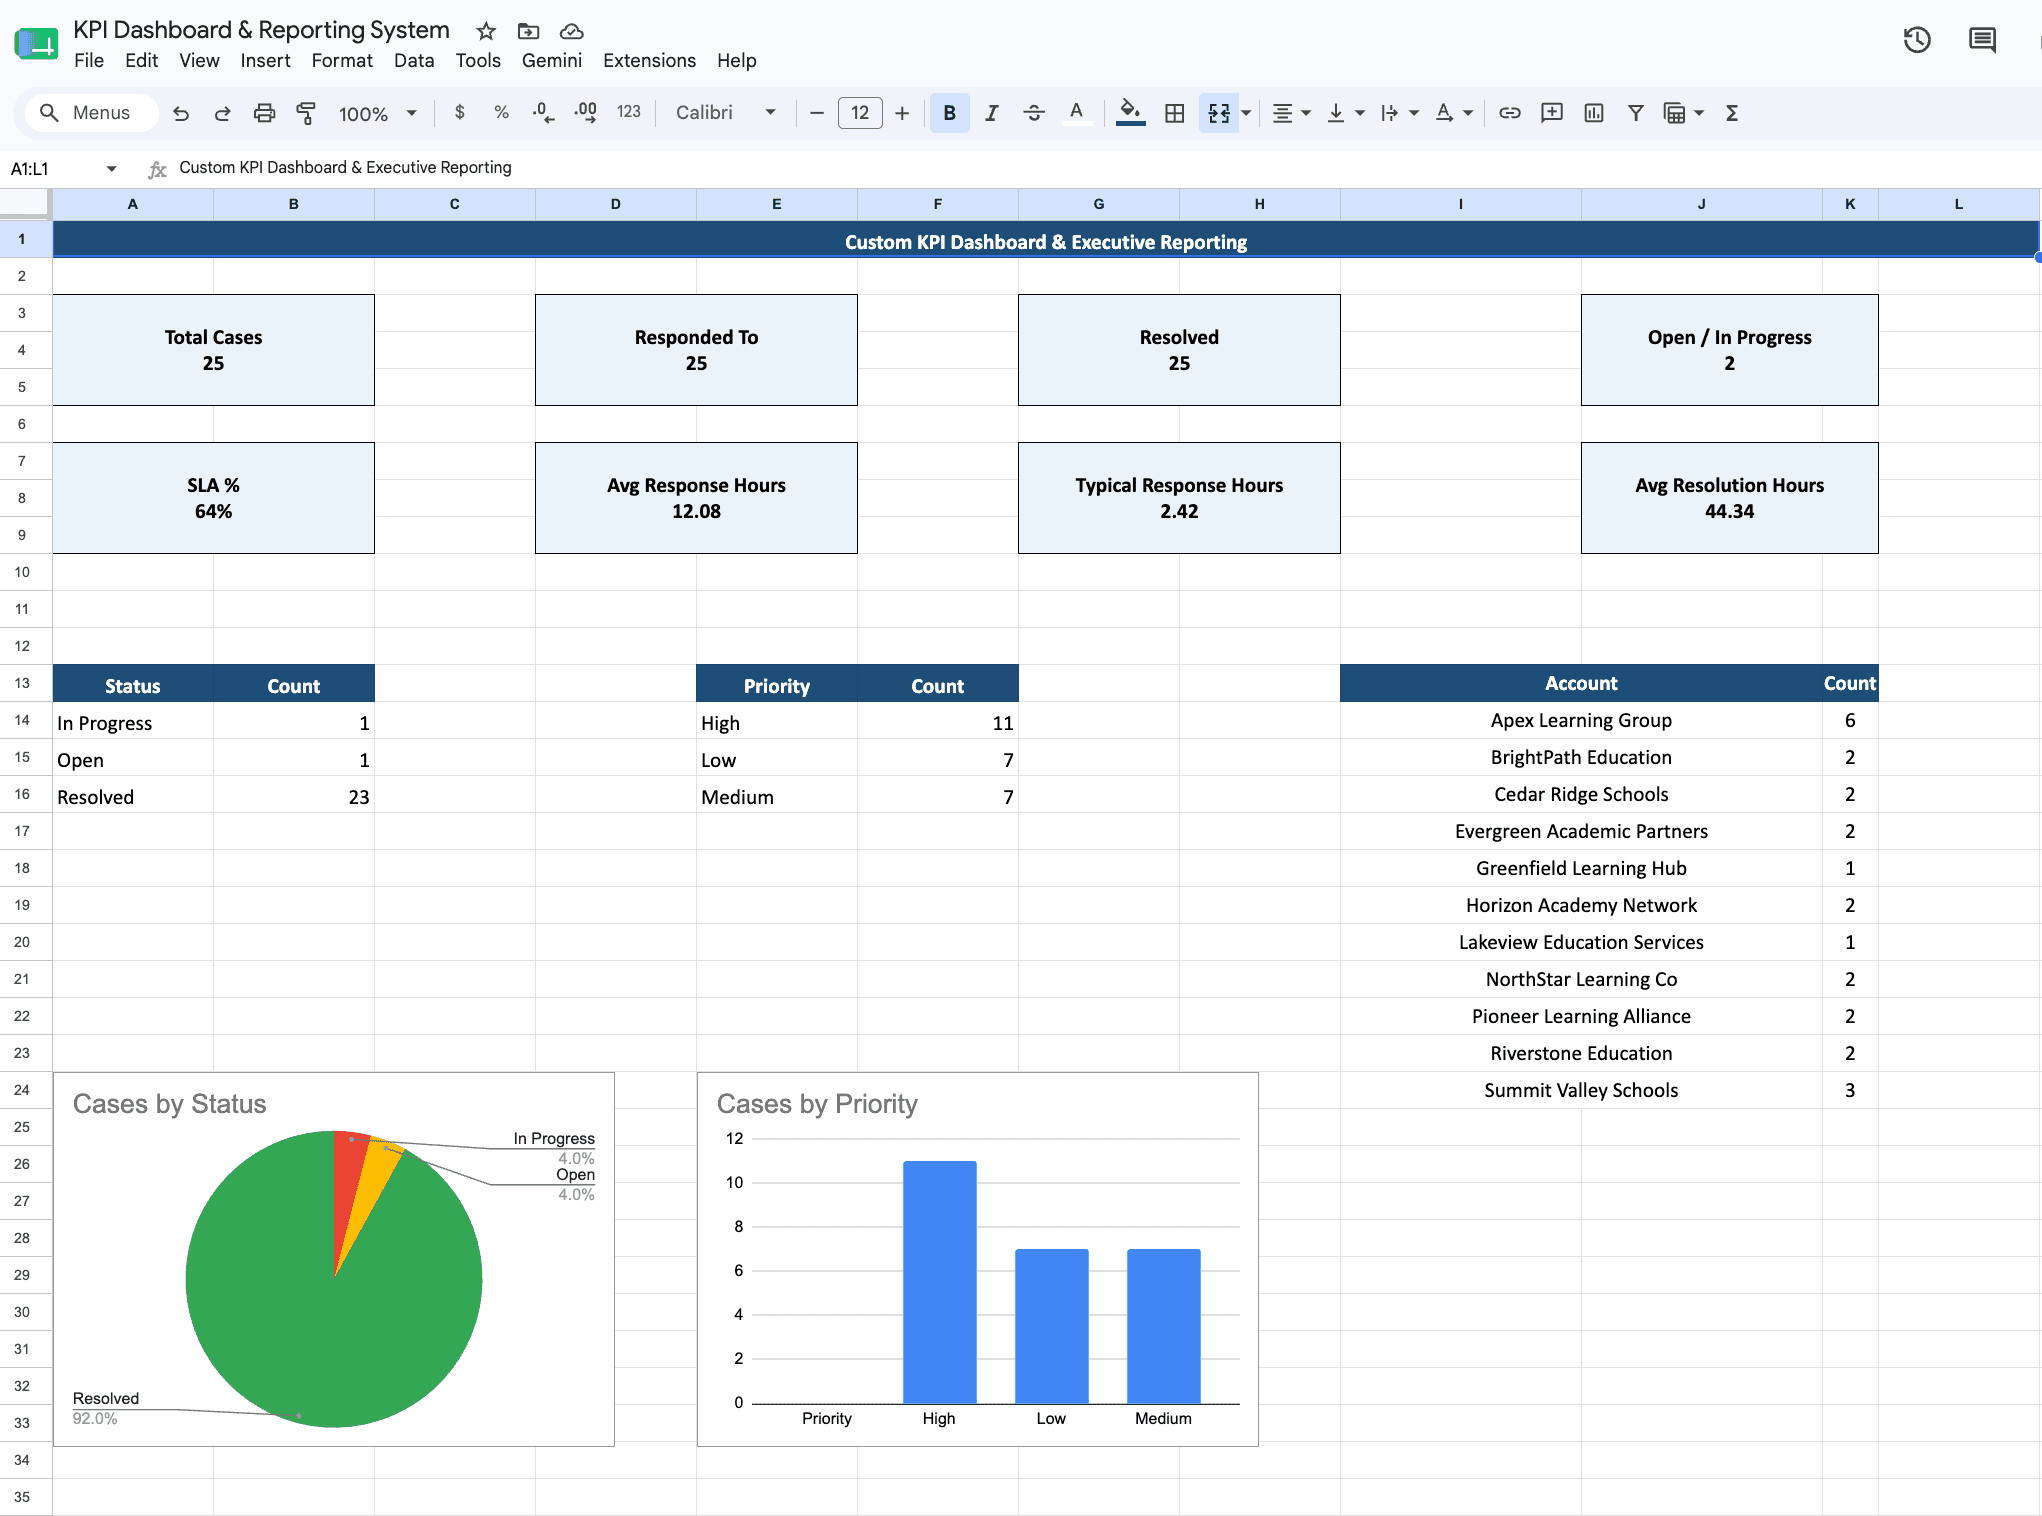2042x1516 pixels.
Task: Open vertical align dropdown
Action: point(1345,113)
